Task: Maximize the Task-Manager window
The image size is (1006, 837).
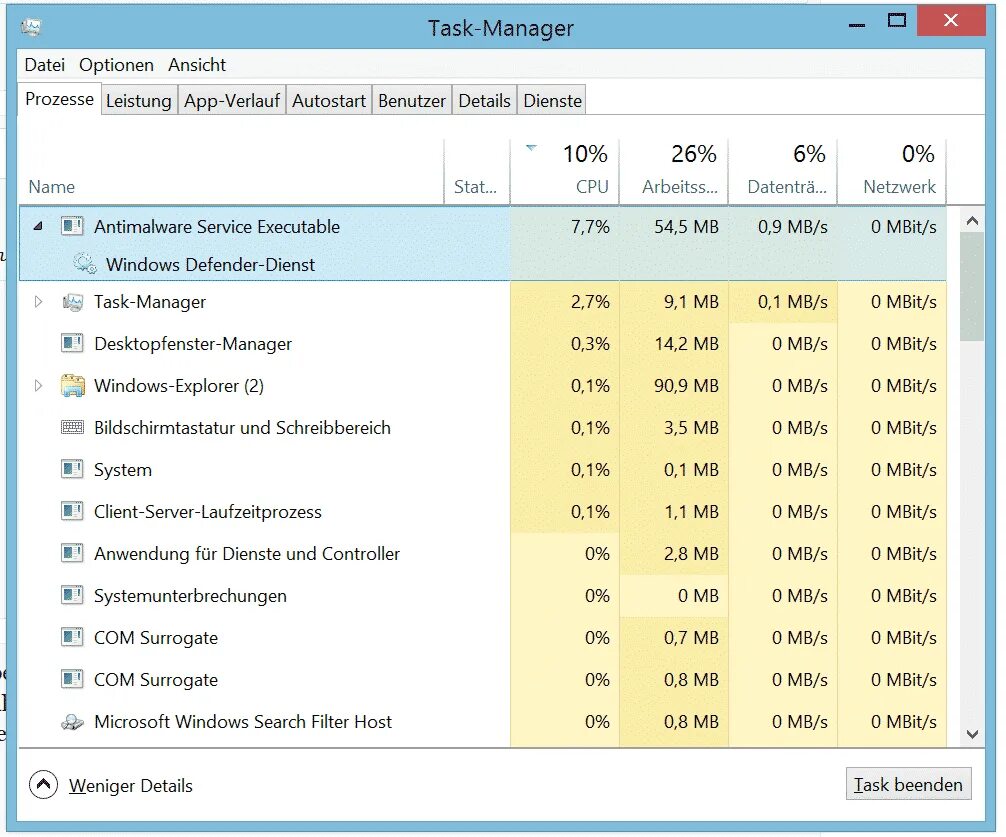Action: 897,21
